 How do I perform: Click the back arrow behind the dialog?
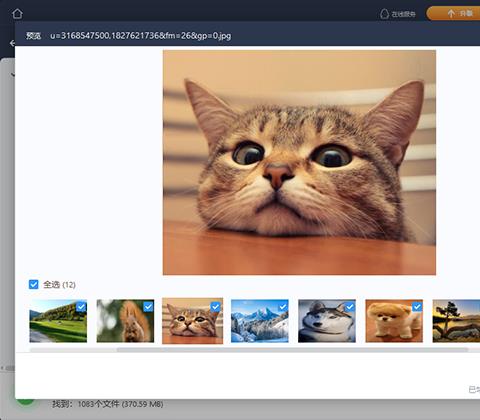click(12, 43)
